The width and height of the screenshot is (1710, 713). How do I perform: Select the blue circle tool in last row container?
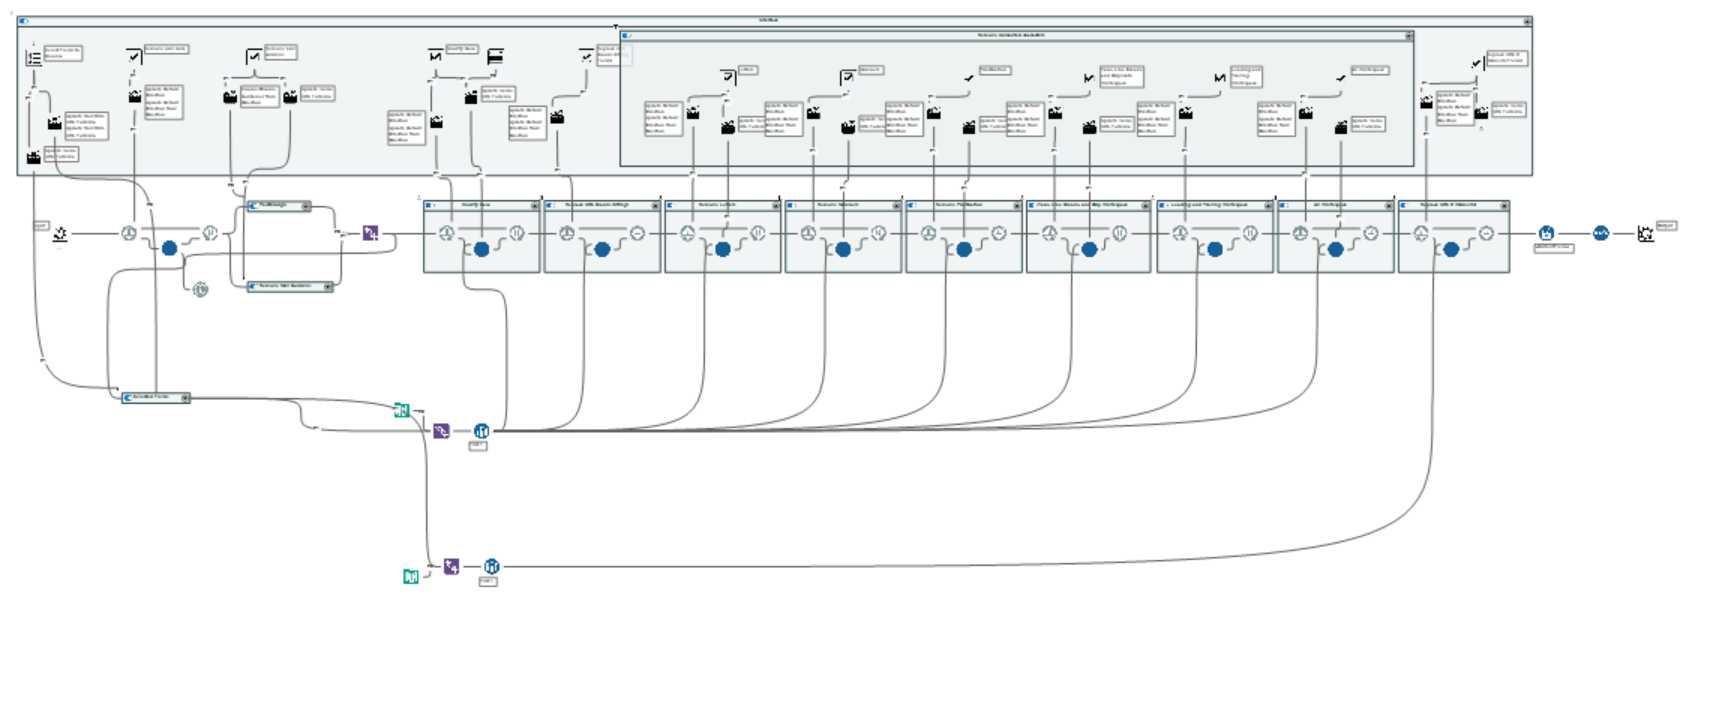pos(1450,249)
